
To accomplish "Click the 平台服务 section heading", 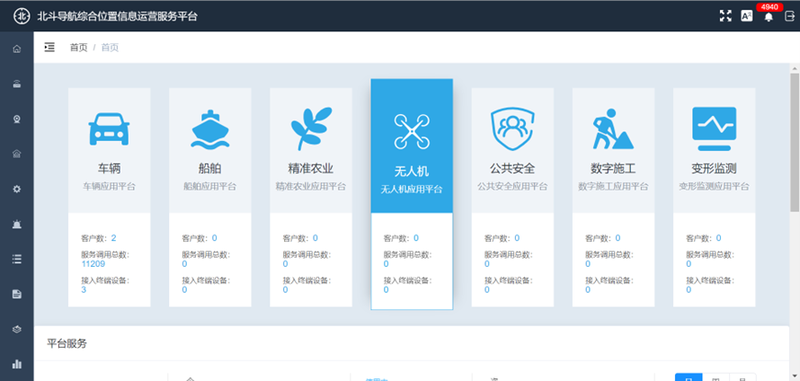I will coord(67,343).
